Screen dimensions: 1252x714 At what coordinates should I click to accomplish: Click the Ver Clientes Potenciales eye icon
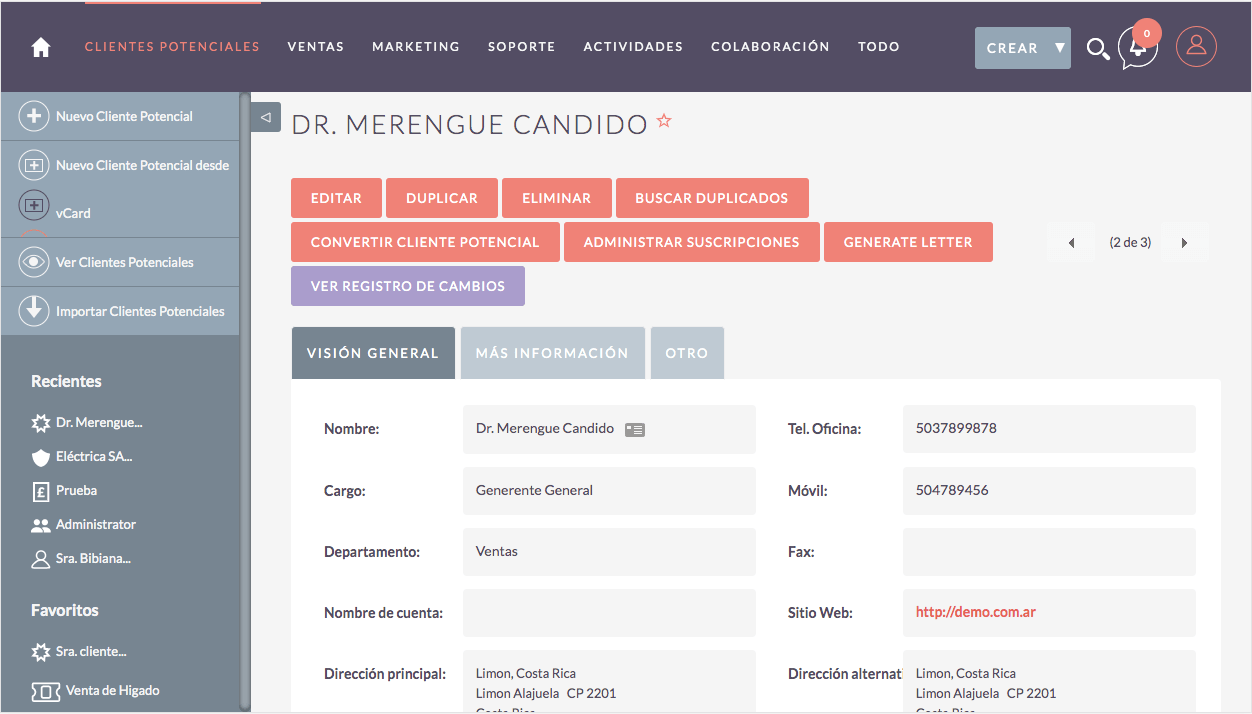pyautogui.click(x=34, y=262)
